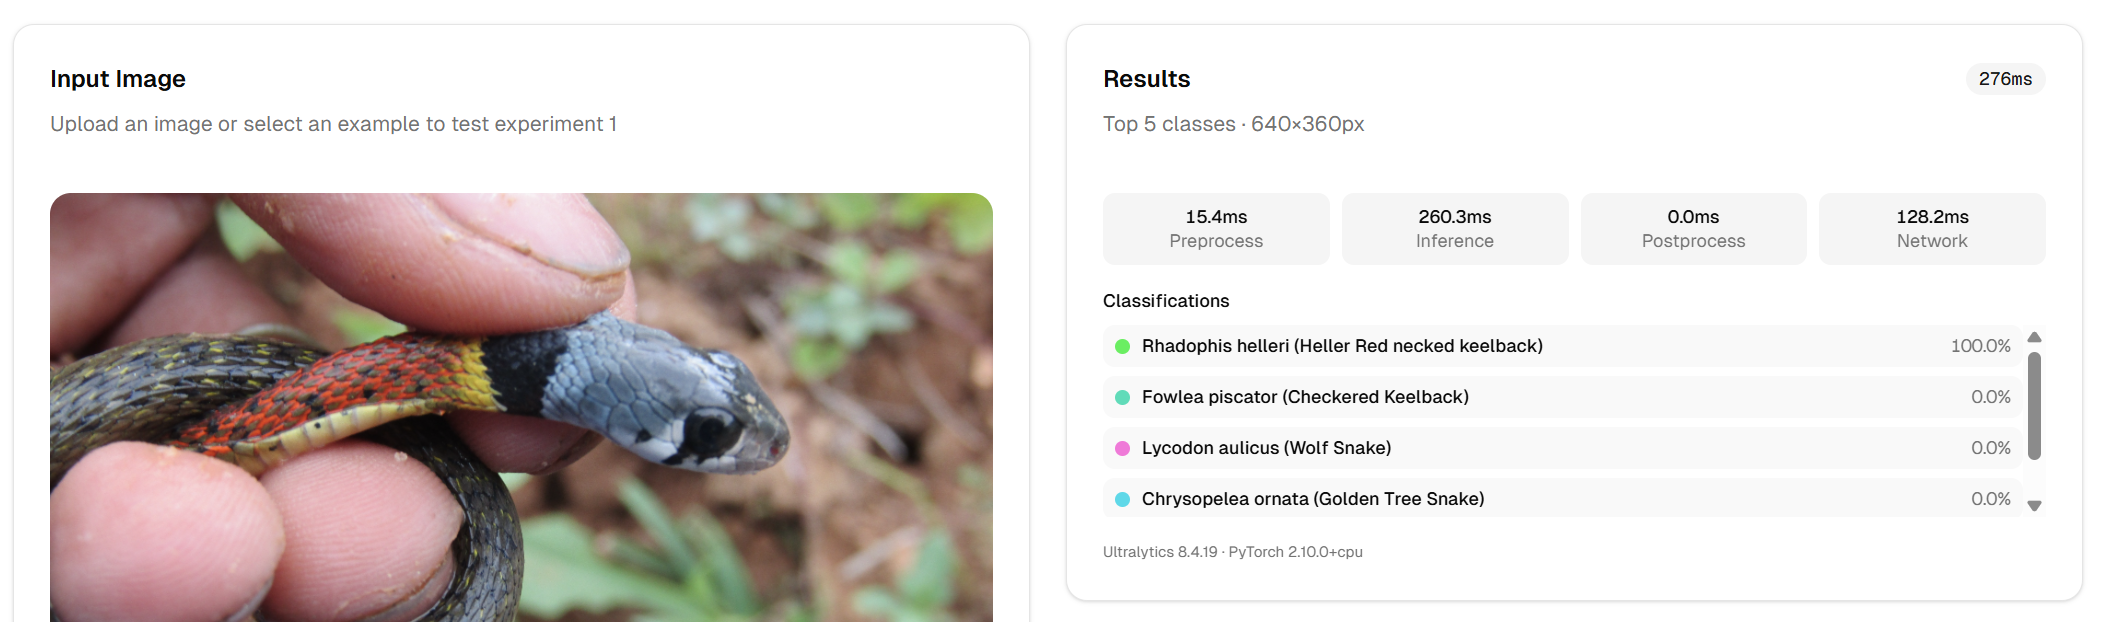Toggle the Lycodon aulicus classification row
This screenshot has height=622, width=2103.
tap(1500, 448)
